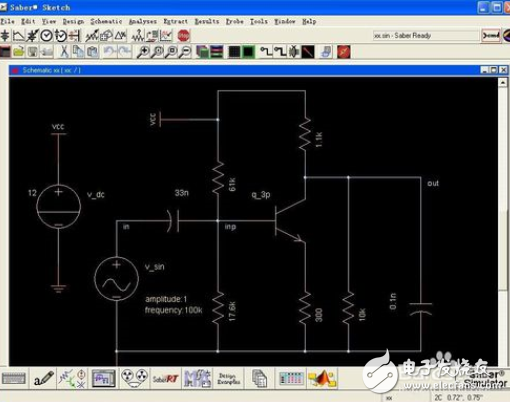The width and height of the screenshot is (510, 402).
Task: Click the yellow open folder icon
Action: [19, 52]
